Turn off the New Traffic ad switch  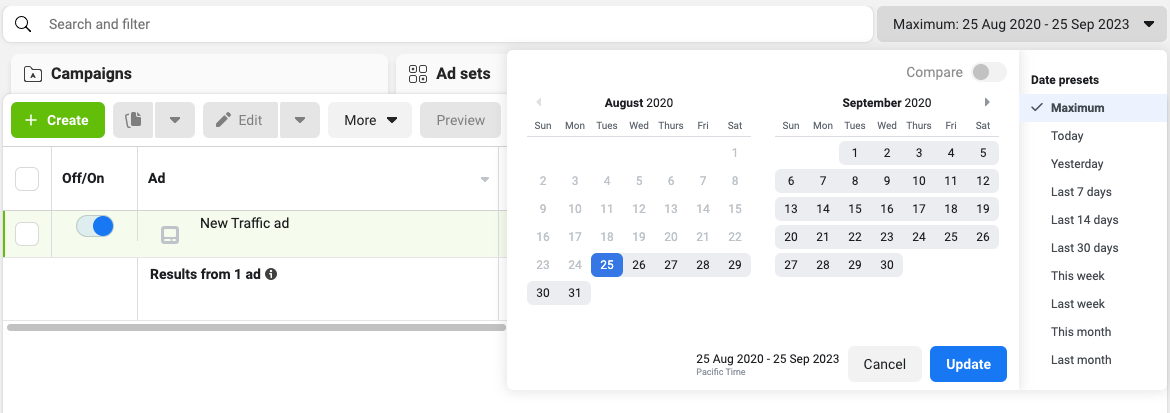click(95, 227)
